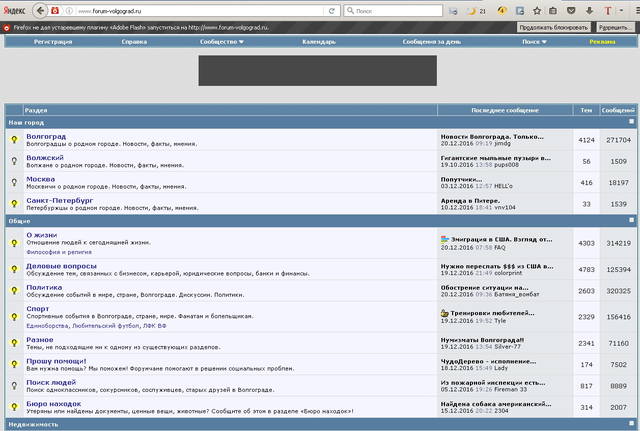The width and height of the screenshot is (640, 431).
Task: Click the lightbulb icon beside Санкт-Петербург
Action: 14,203
